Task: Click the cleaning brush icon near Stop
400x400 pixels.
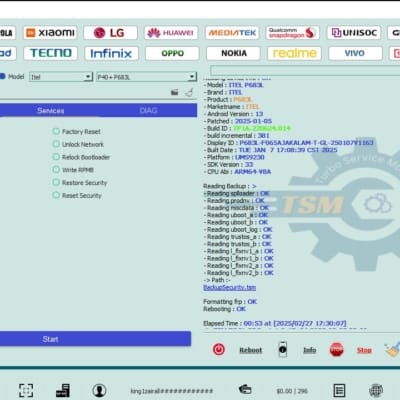Action: pos(391,350)
